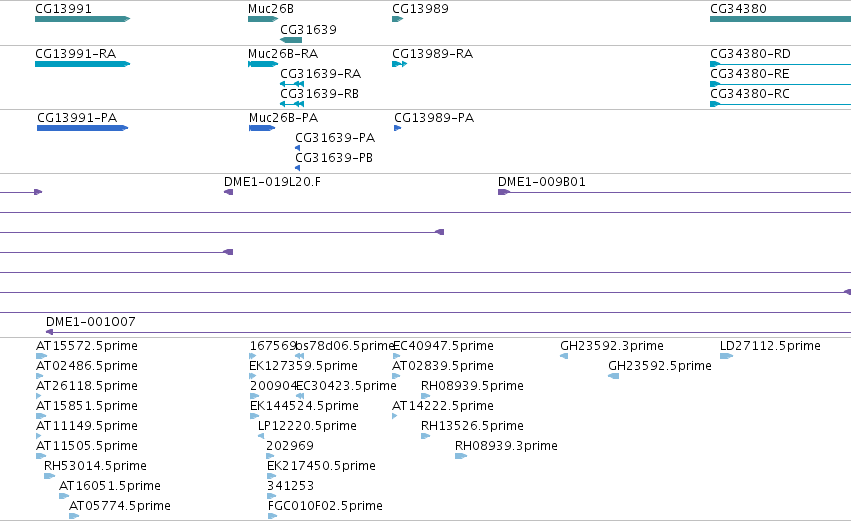Click EST AT02839.5prime
The image size is (851, 521).
[x=443, y=366]
